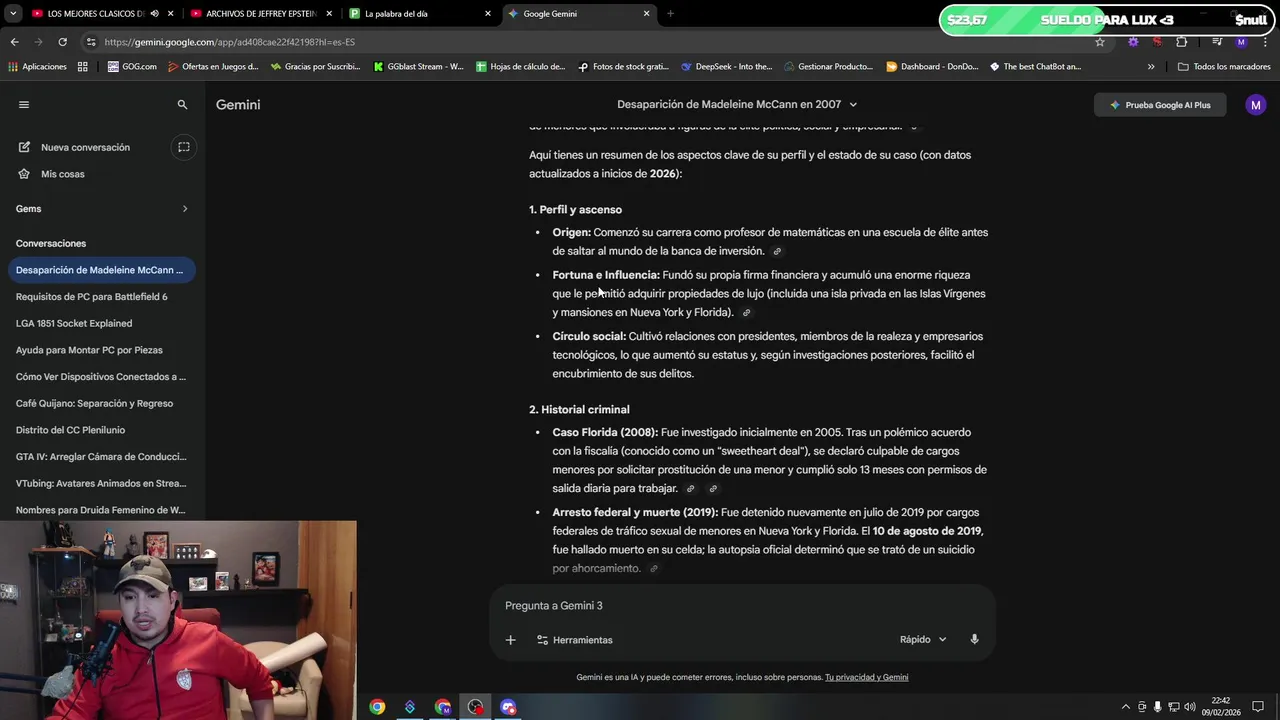Reload the current page
The height and width of the screenshot is (720, 1280).
click(x=62, y=42)
